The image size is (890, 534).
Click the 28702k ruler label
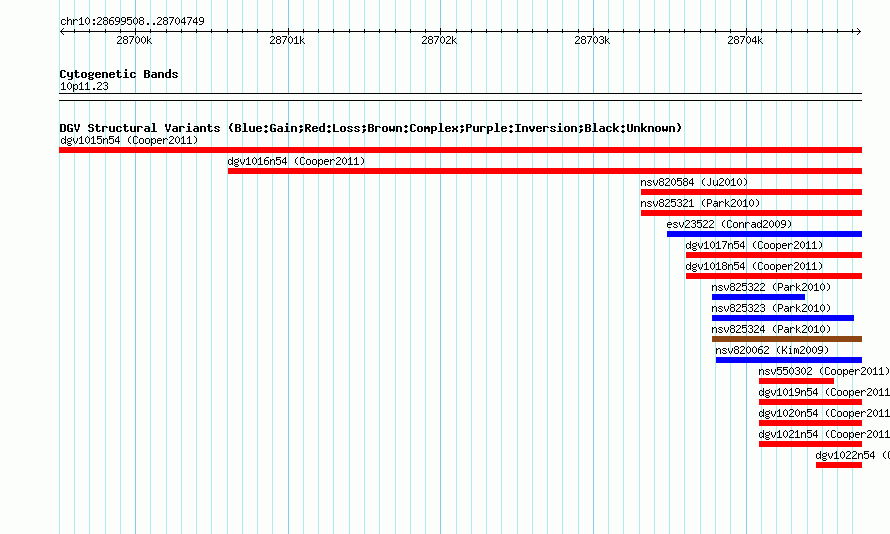pos(439,40)
